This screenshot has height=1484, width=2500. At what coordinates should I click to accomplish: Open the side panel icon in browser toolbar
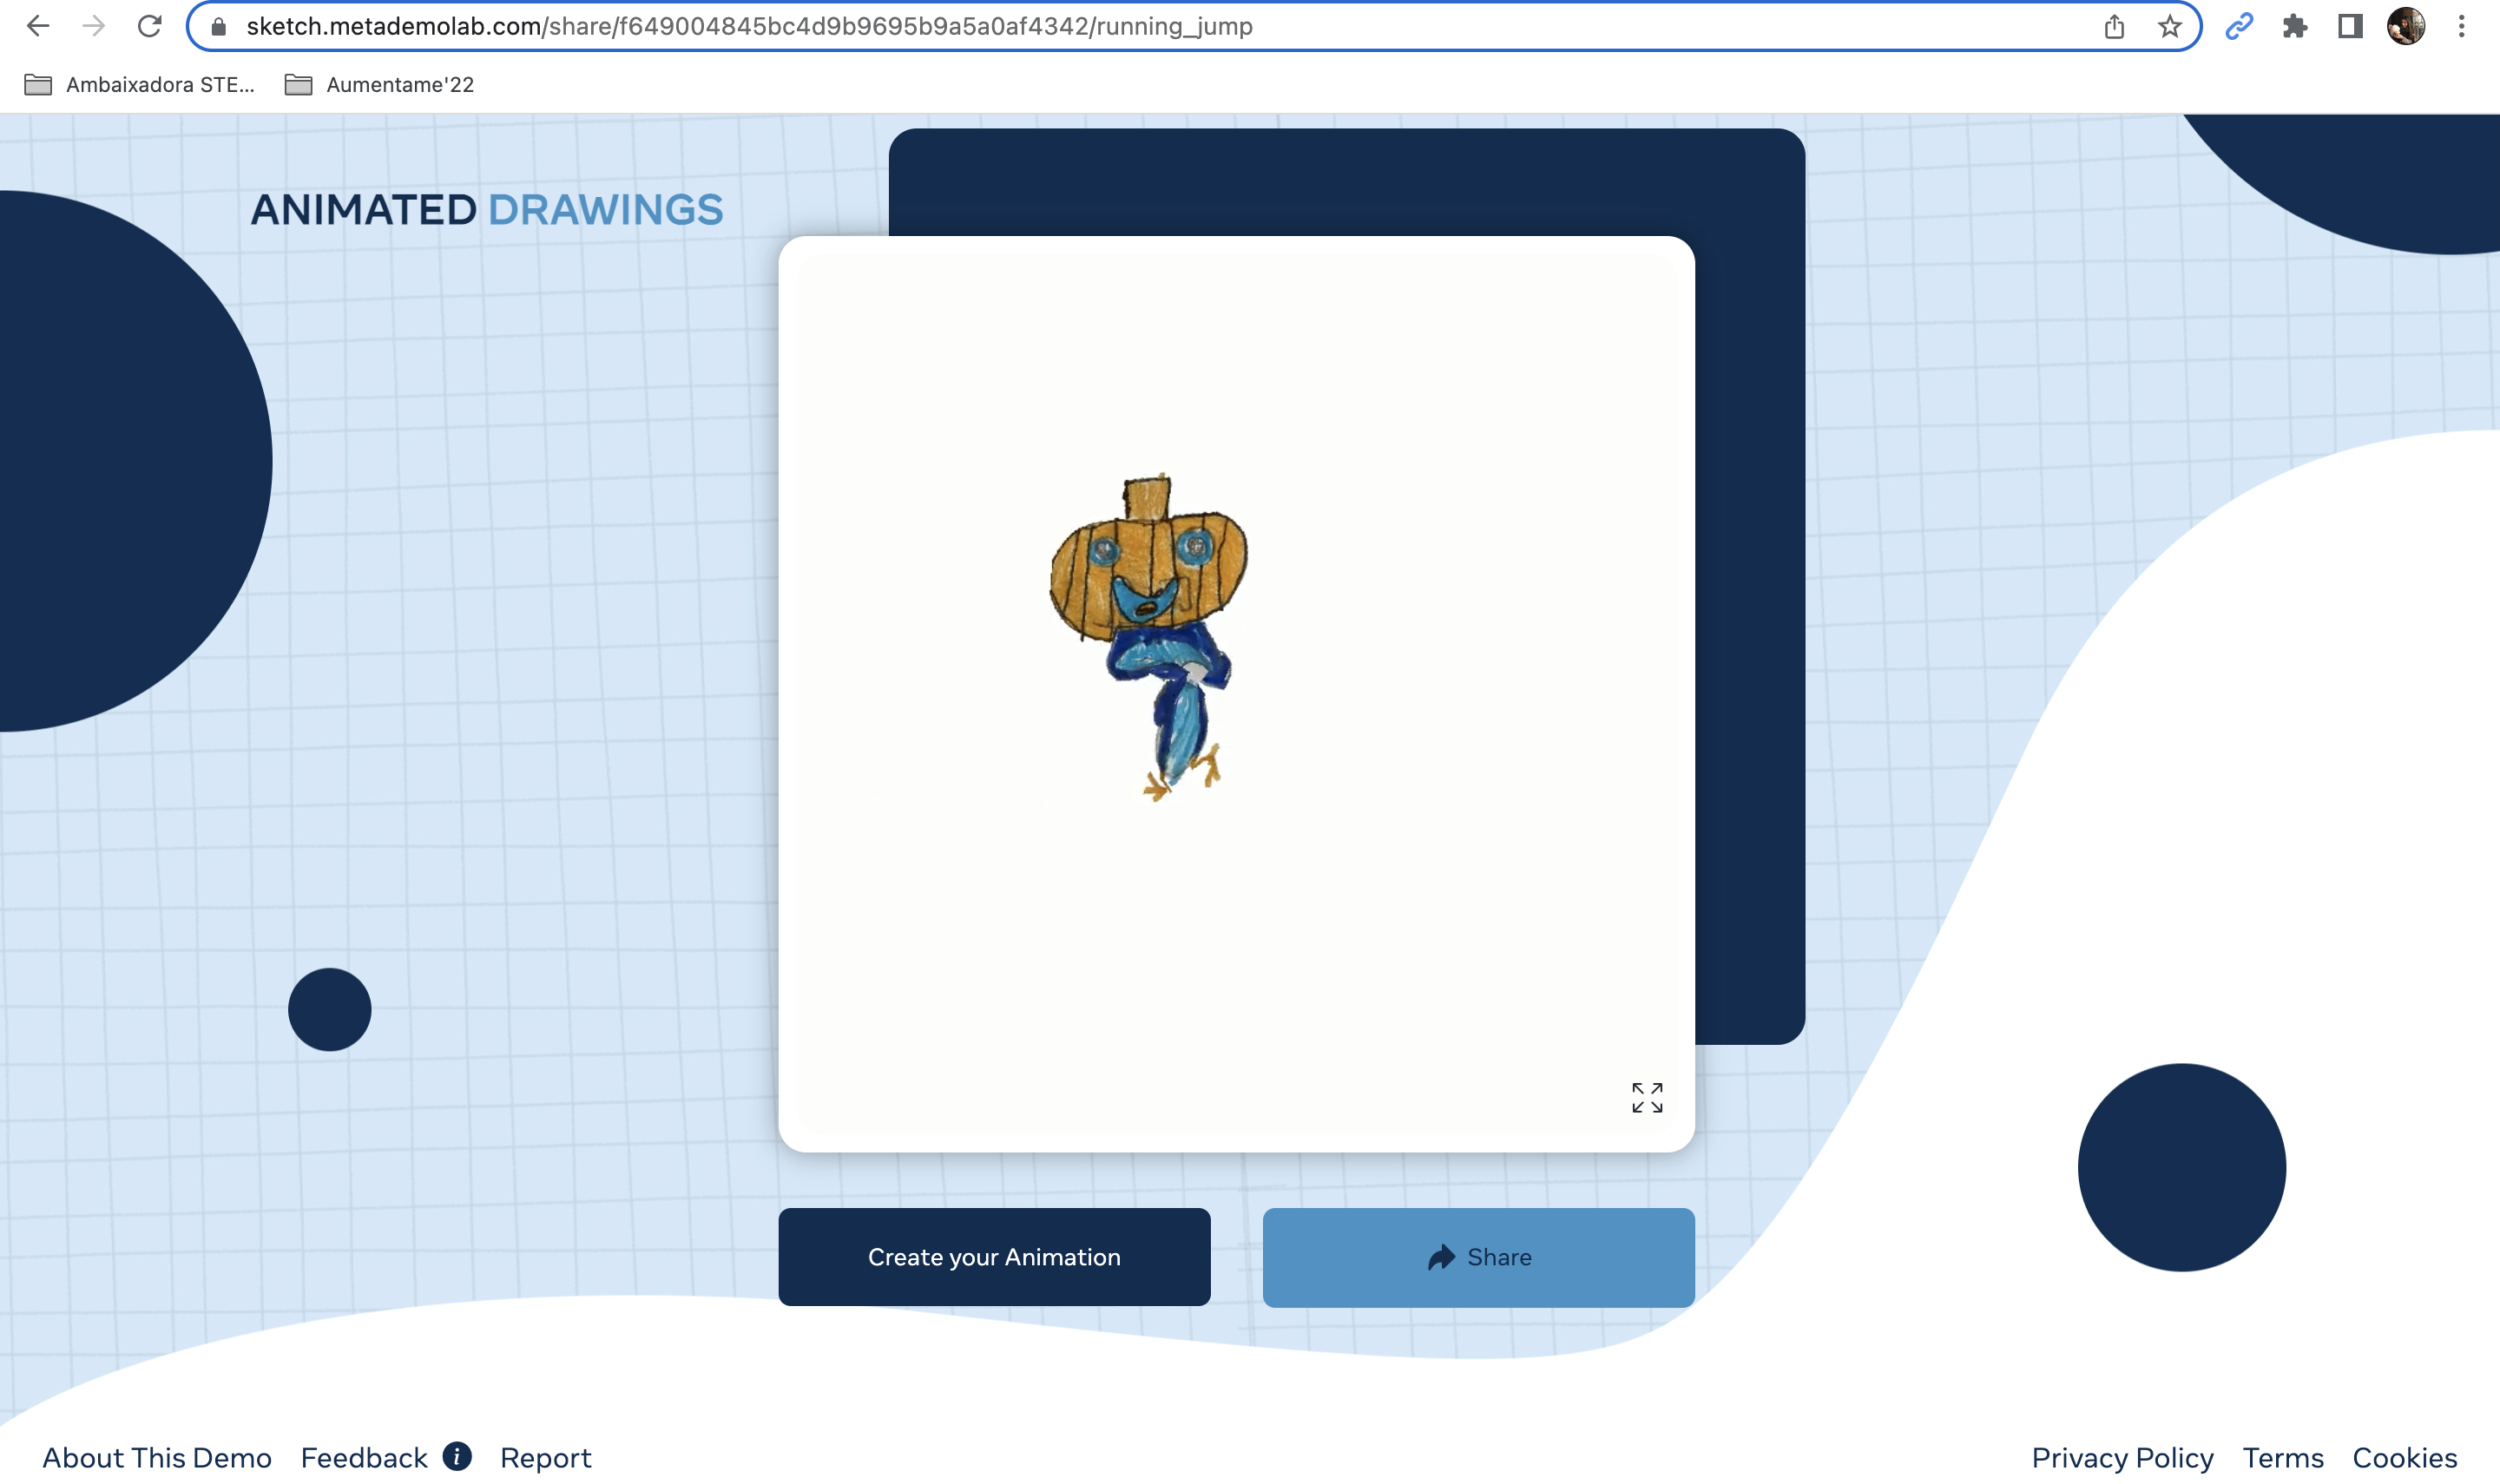(2348, 26)
